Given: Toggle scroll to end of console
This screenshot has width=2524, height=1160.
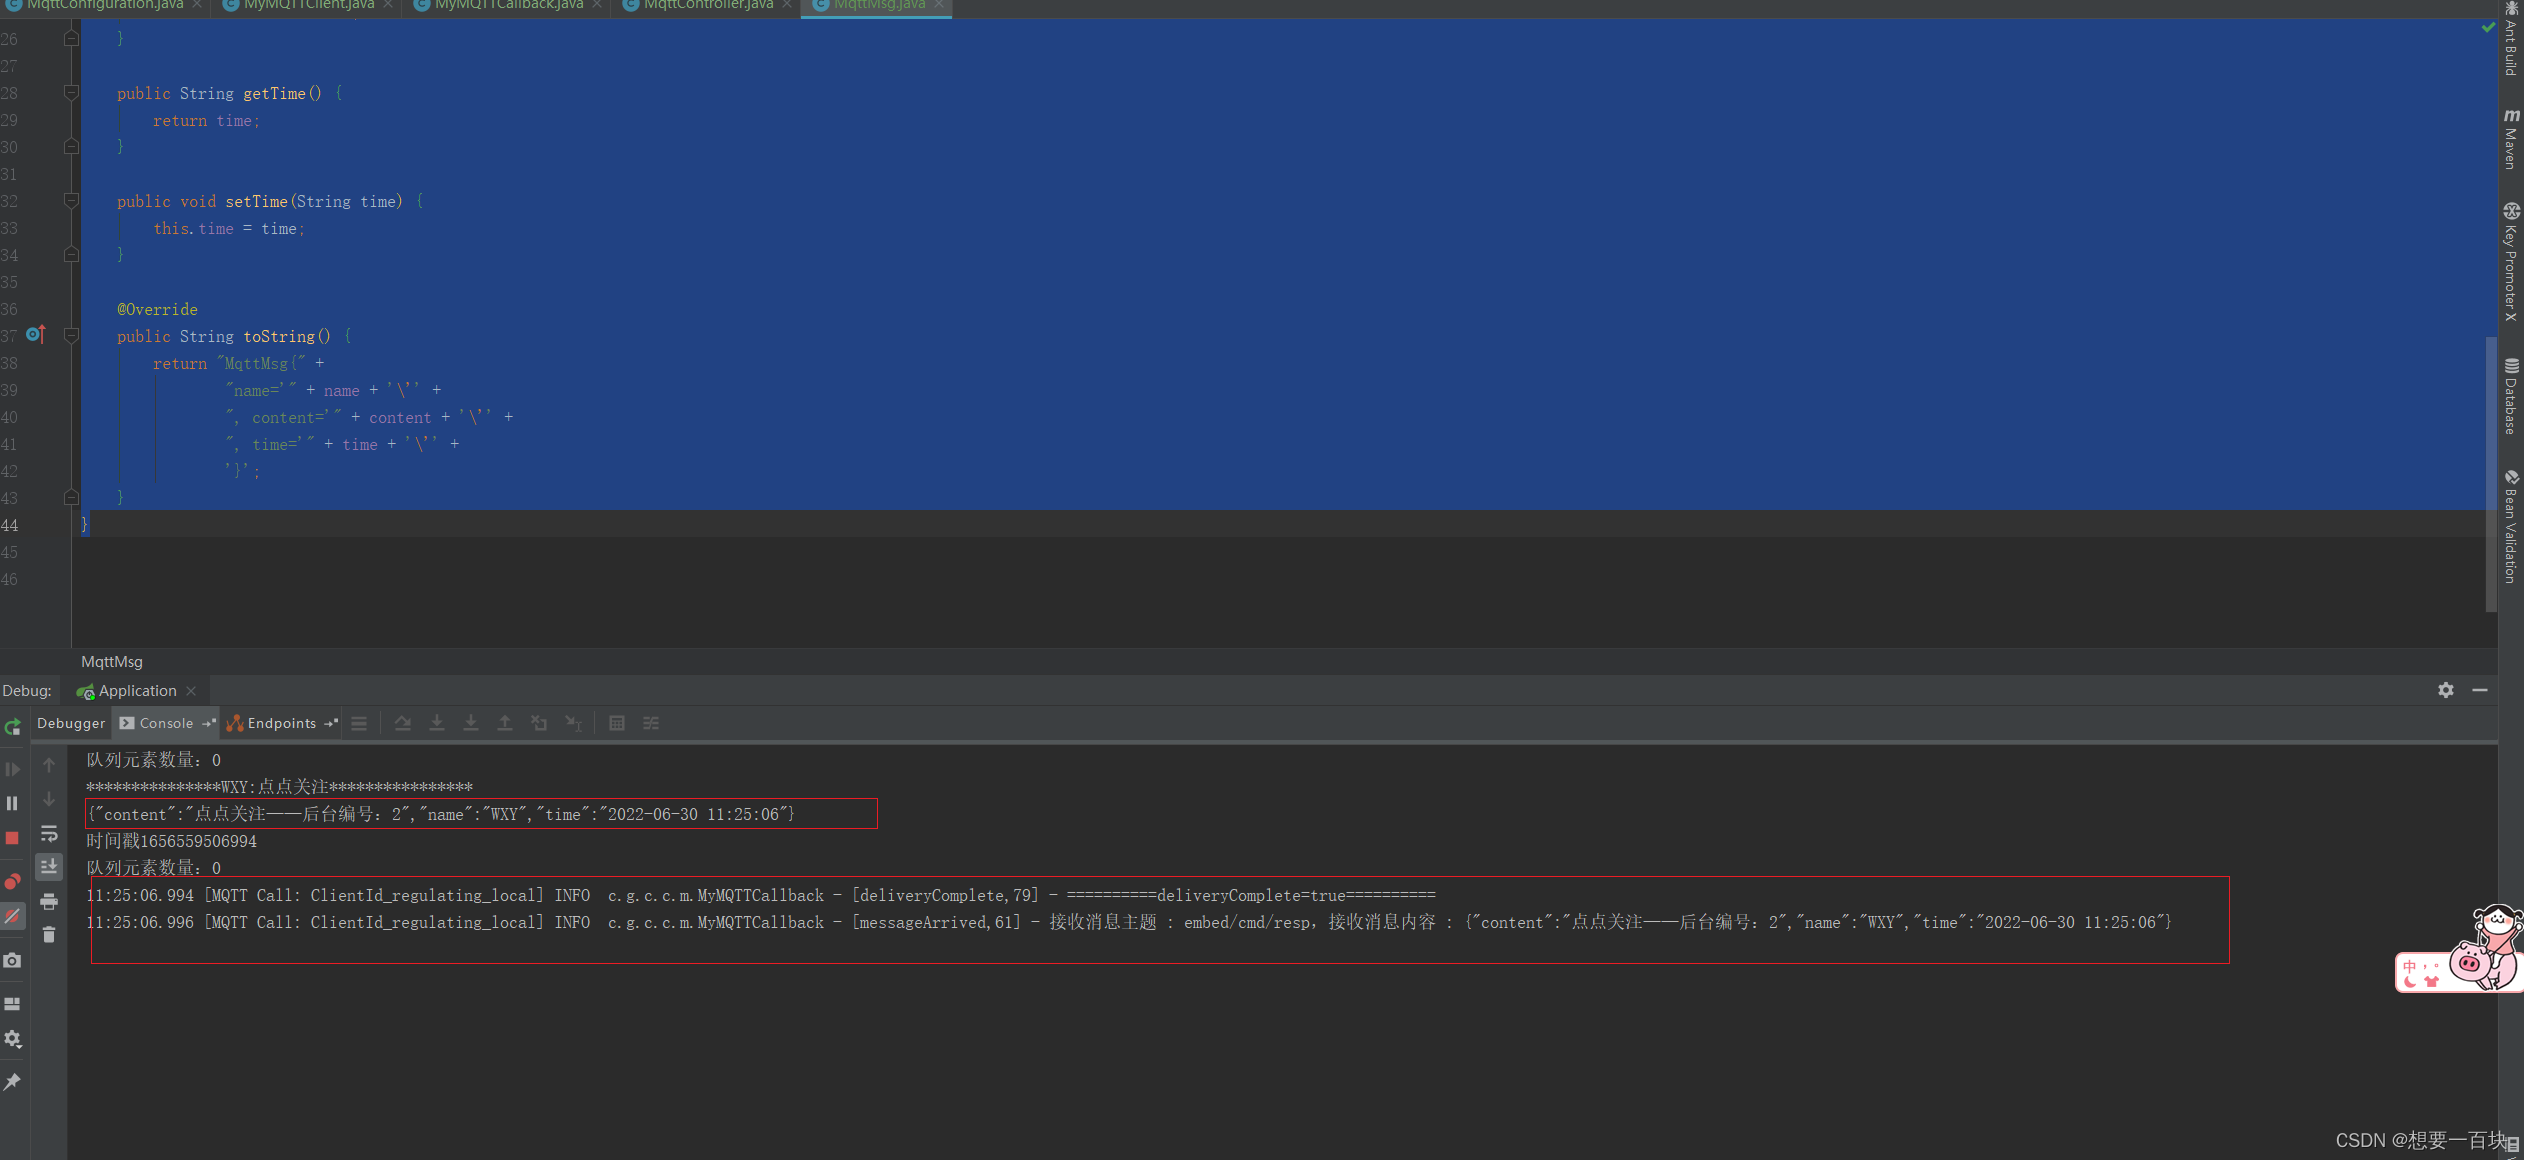Looking at the screenshot, I should (x=49, y=866).
